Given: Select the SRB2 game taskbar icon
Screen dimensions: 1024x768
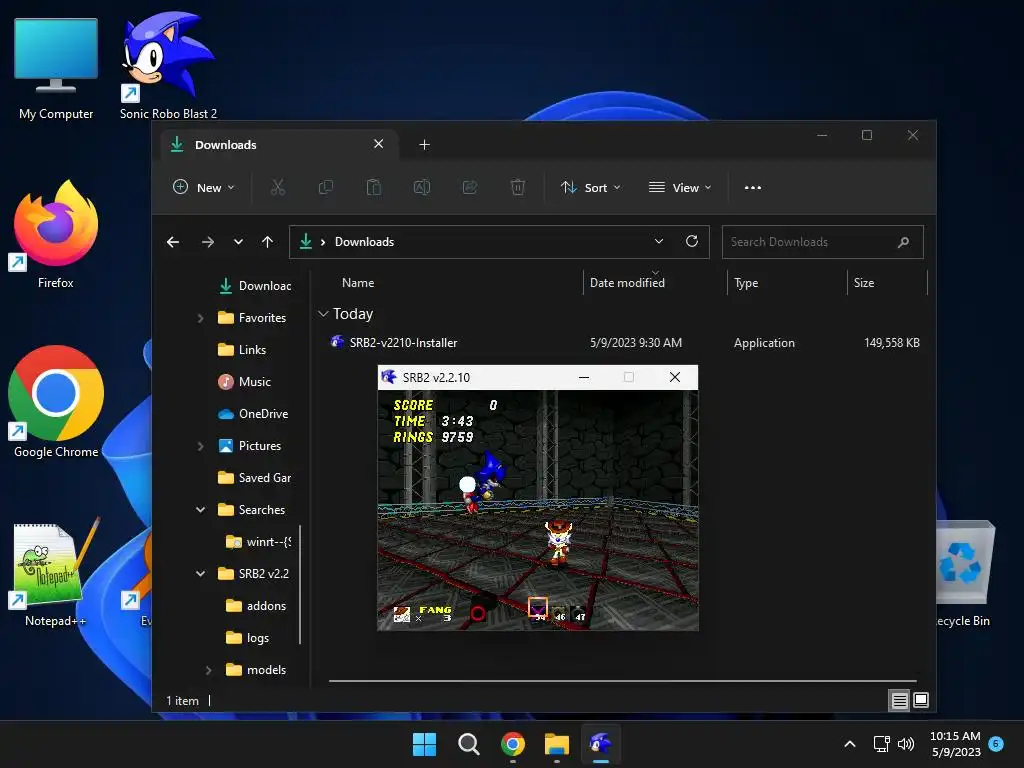Looking at the screenshot, I should [601, 744].
